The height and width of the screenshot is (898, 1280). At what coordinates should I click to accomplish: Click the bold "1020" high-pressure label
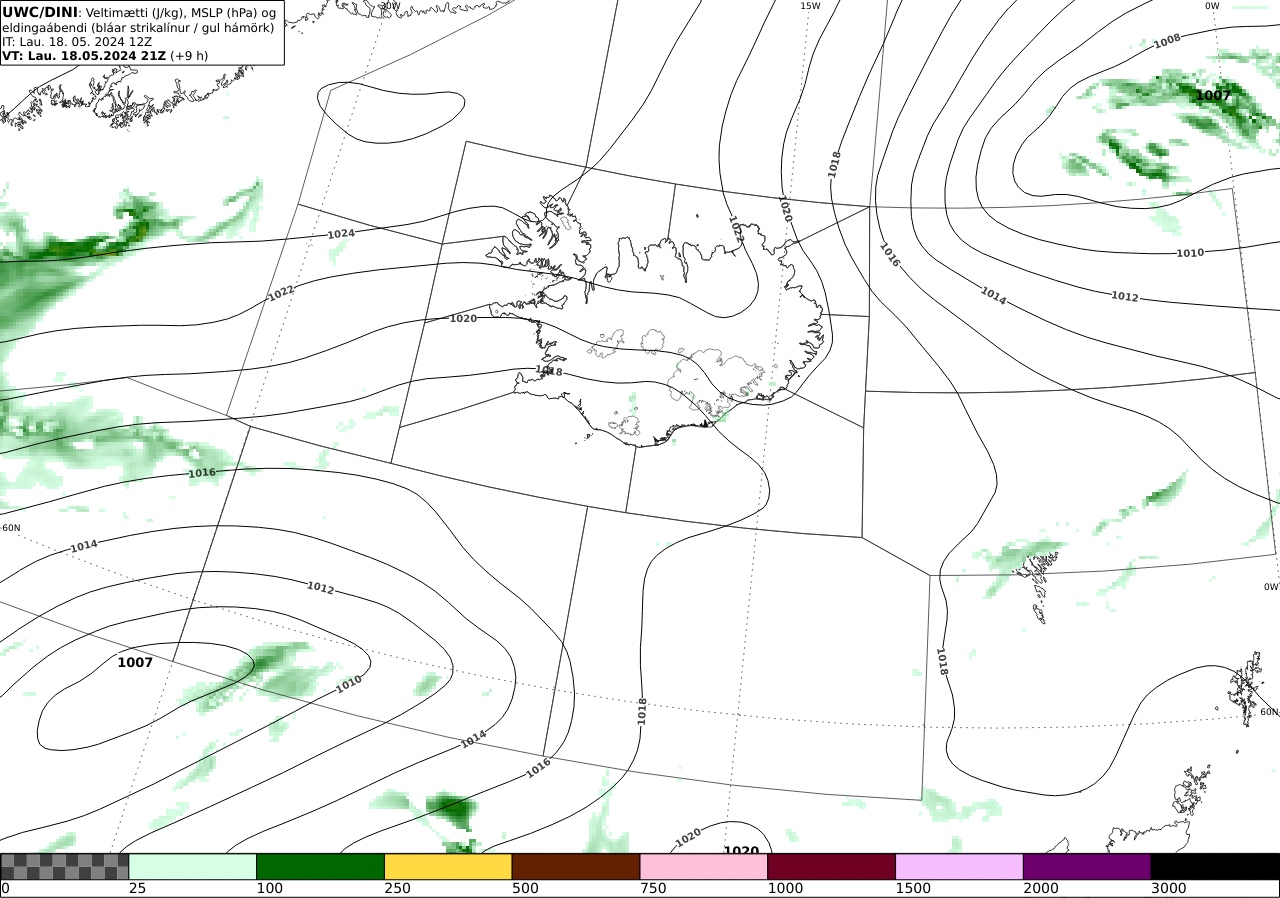click(741, 851)
